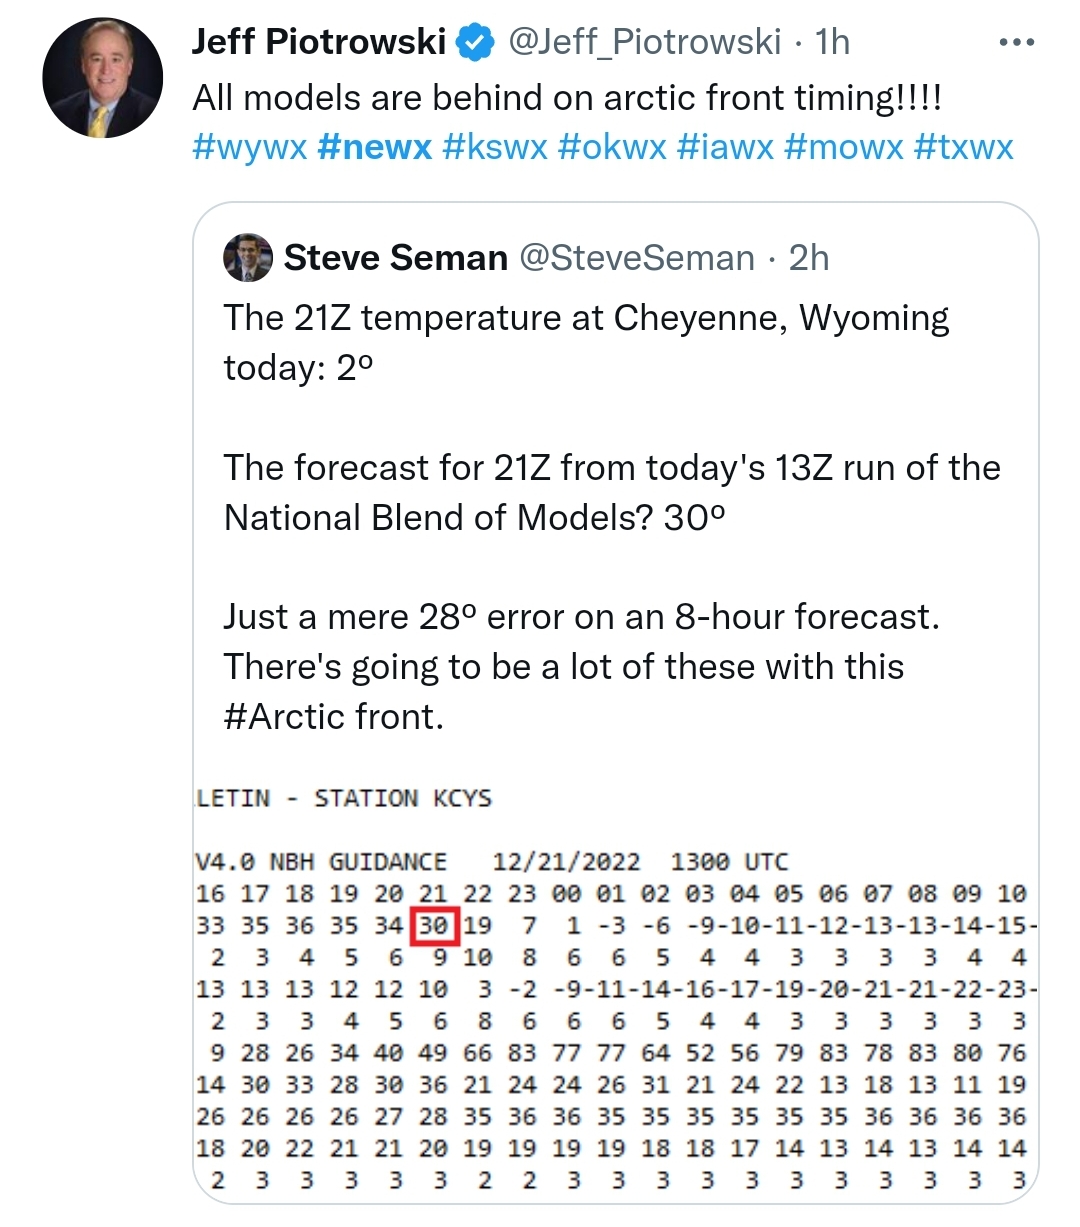Click the 1h tweet timestamp

832,42
